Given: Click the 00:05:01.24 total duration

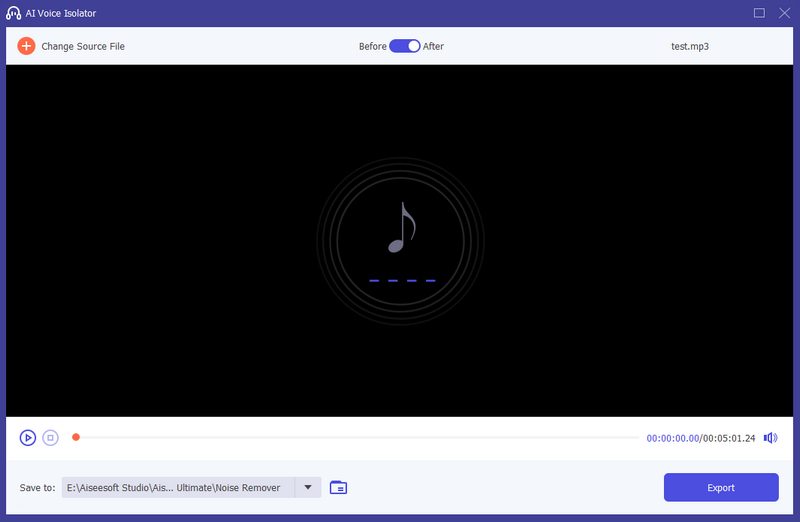Looking at the screenshot, I should click(x=729, y=438).
